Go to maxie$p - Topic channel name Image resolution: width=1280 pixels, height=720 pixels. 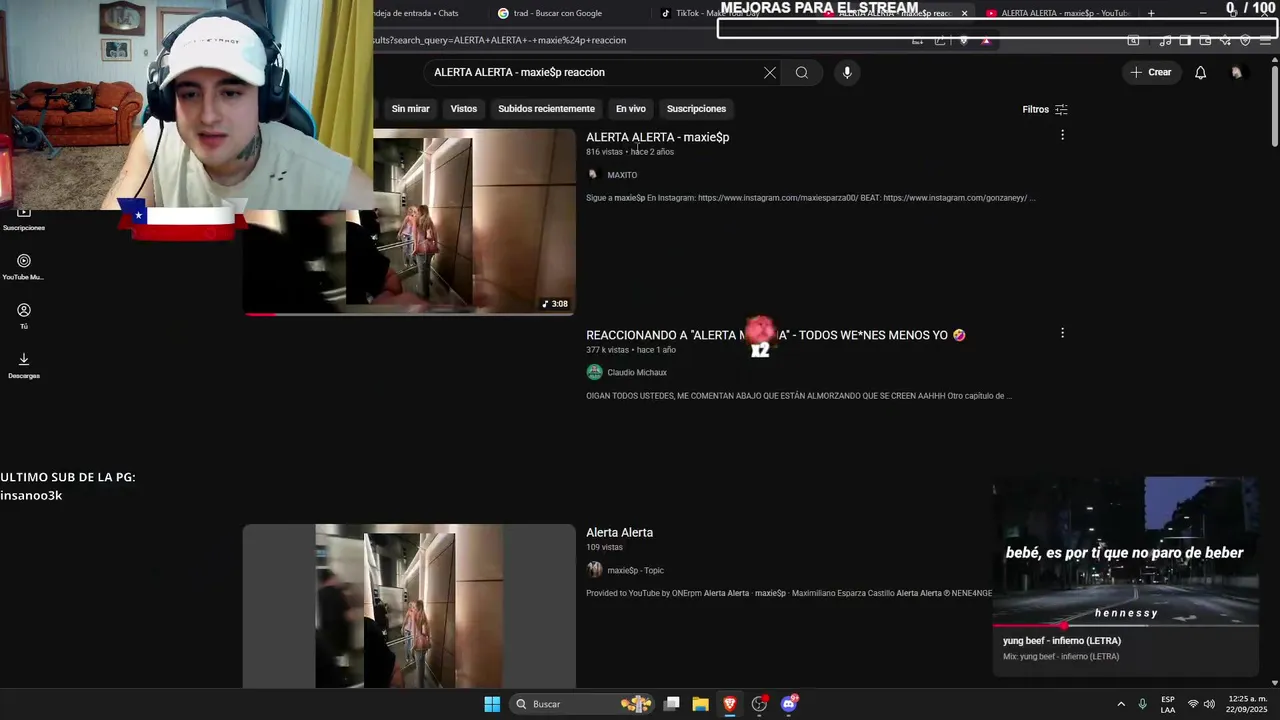pyautogui.click(x=635, y=570)
